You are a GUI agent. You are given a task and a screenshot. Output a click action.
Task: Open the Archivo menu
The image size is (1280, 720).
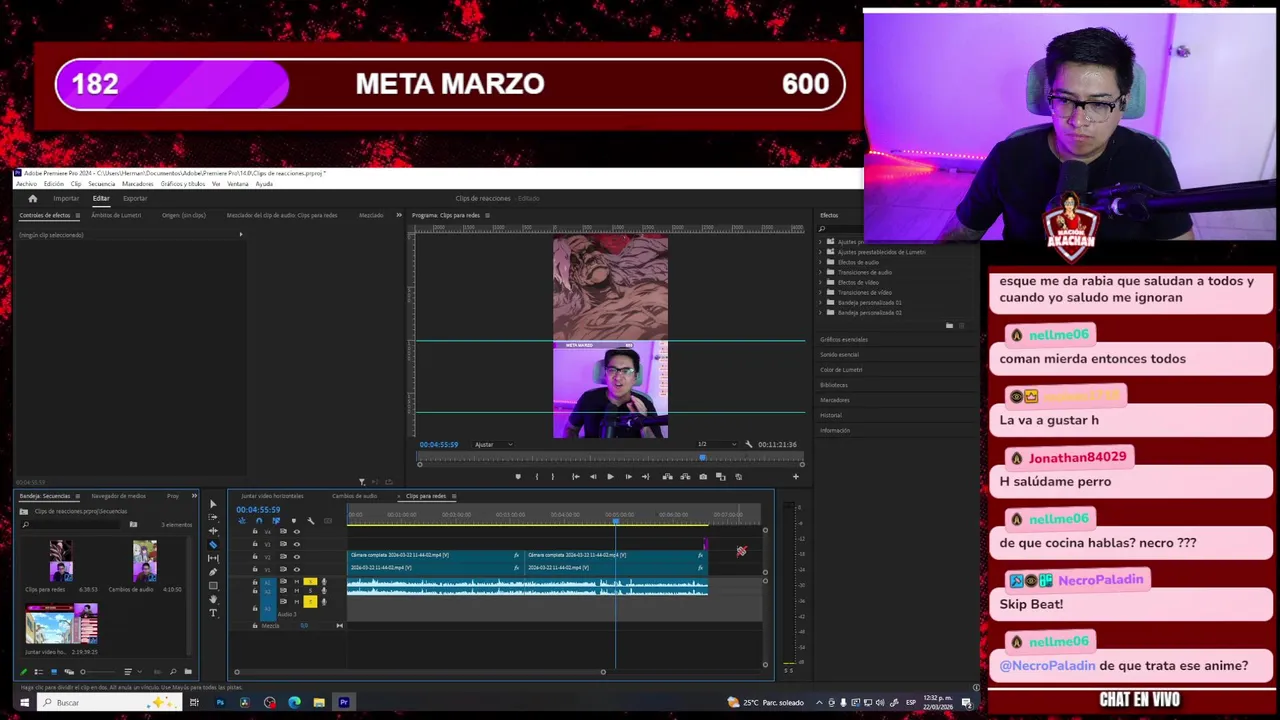[26, 184]
